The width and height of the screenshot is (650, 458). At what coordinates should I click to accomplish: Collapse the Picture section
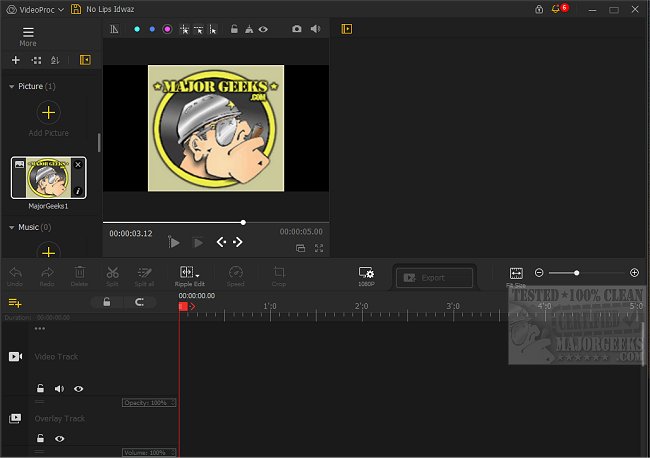(12, 87)
